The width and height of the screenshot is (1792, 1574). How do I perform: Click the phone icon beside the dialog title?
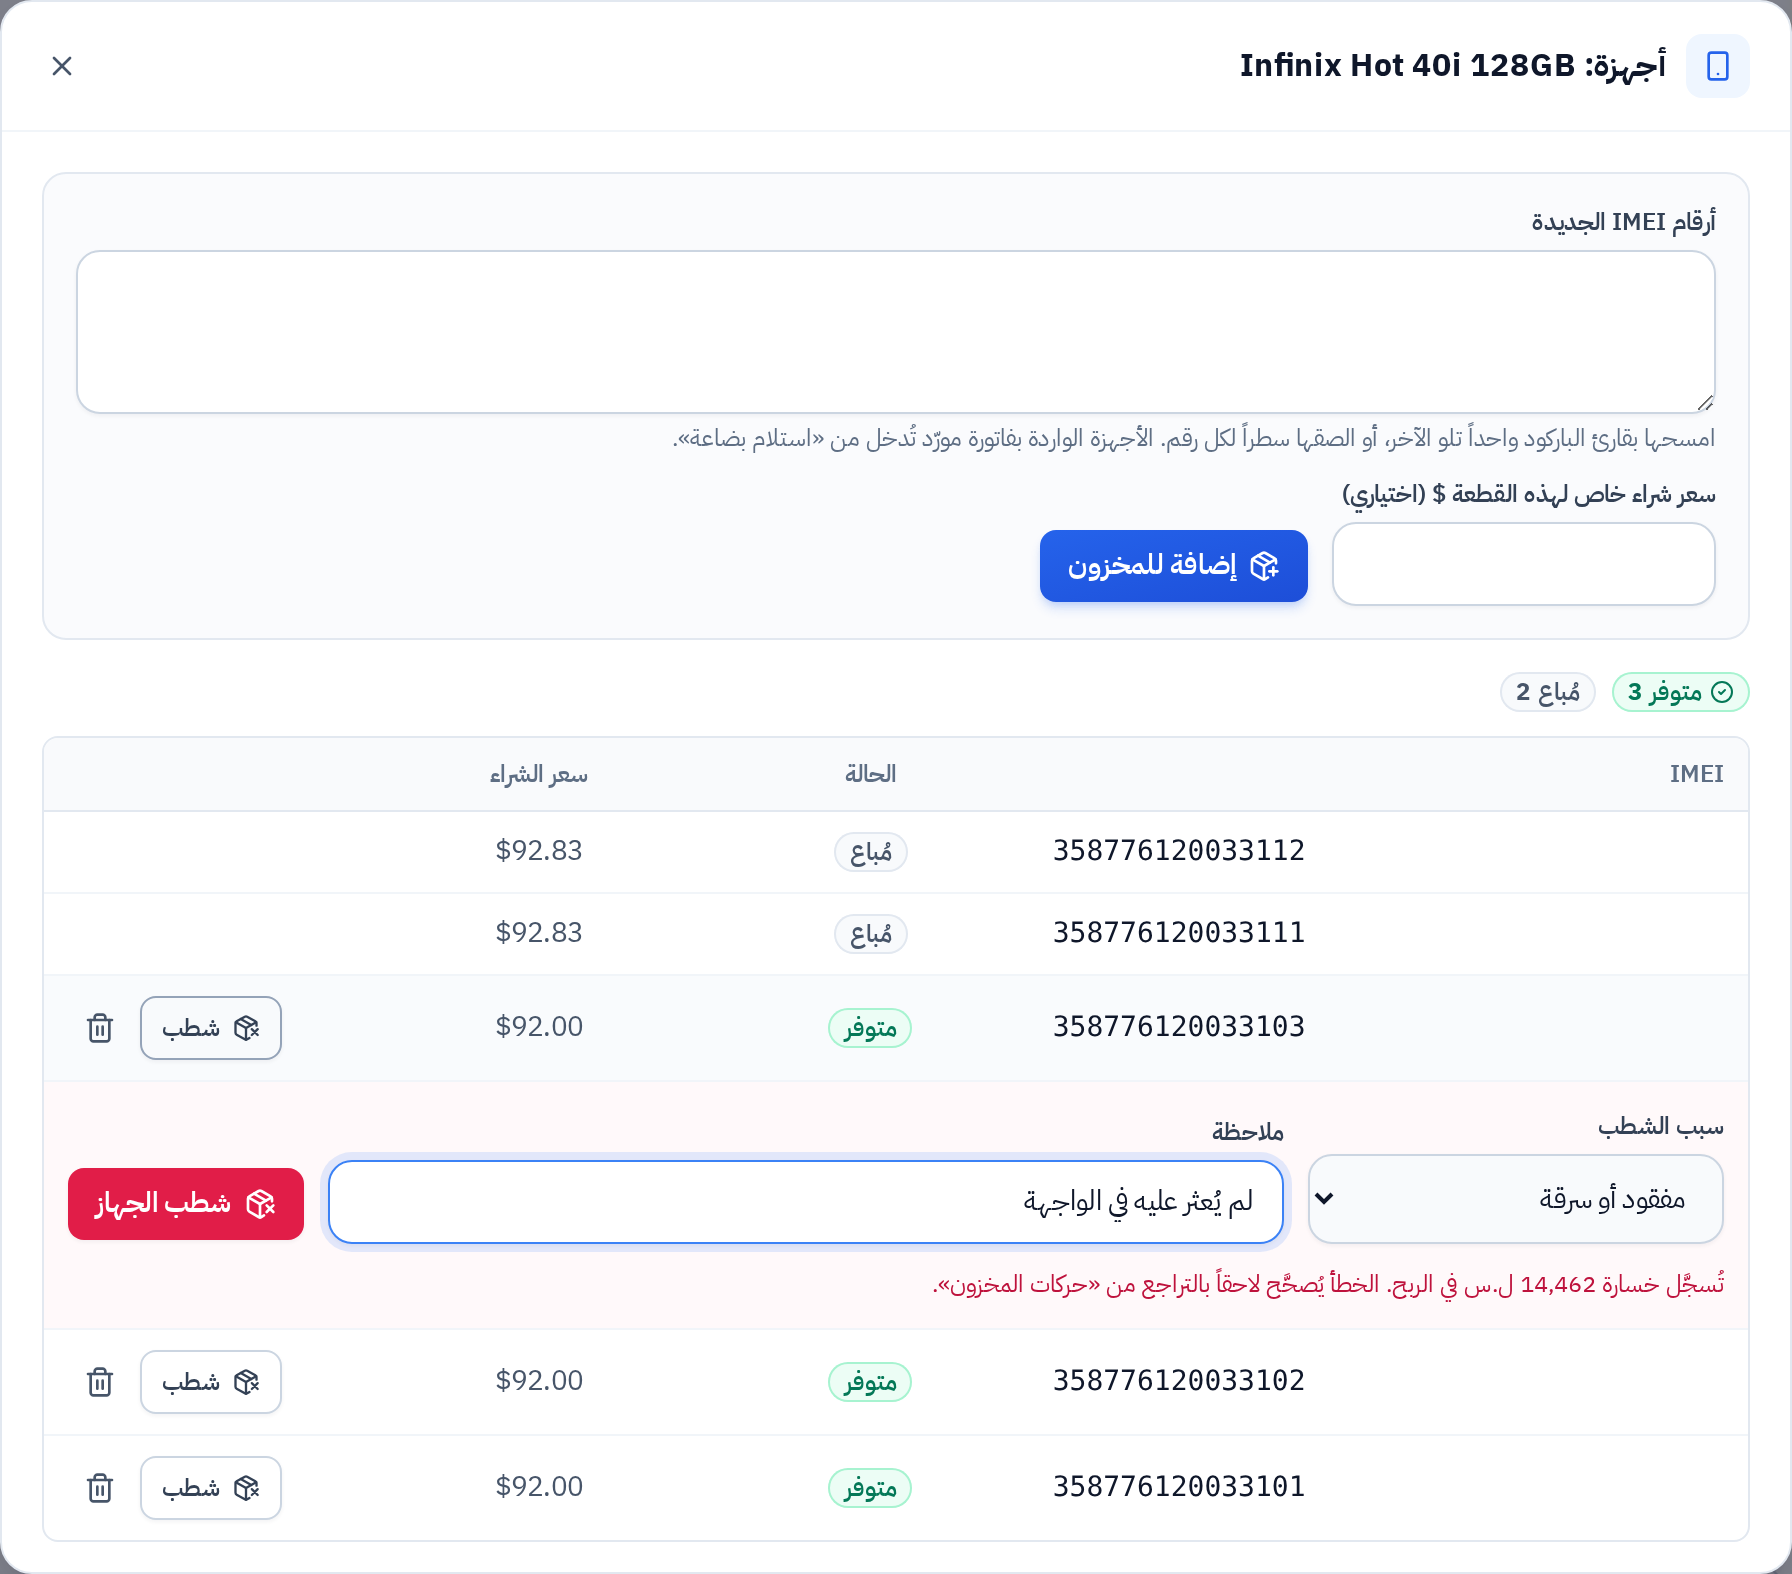click(1718, 66)
